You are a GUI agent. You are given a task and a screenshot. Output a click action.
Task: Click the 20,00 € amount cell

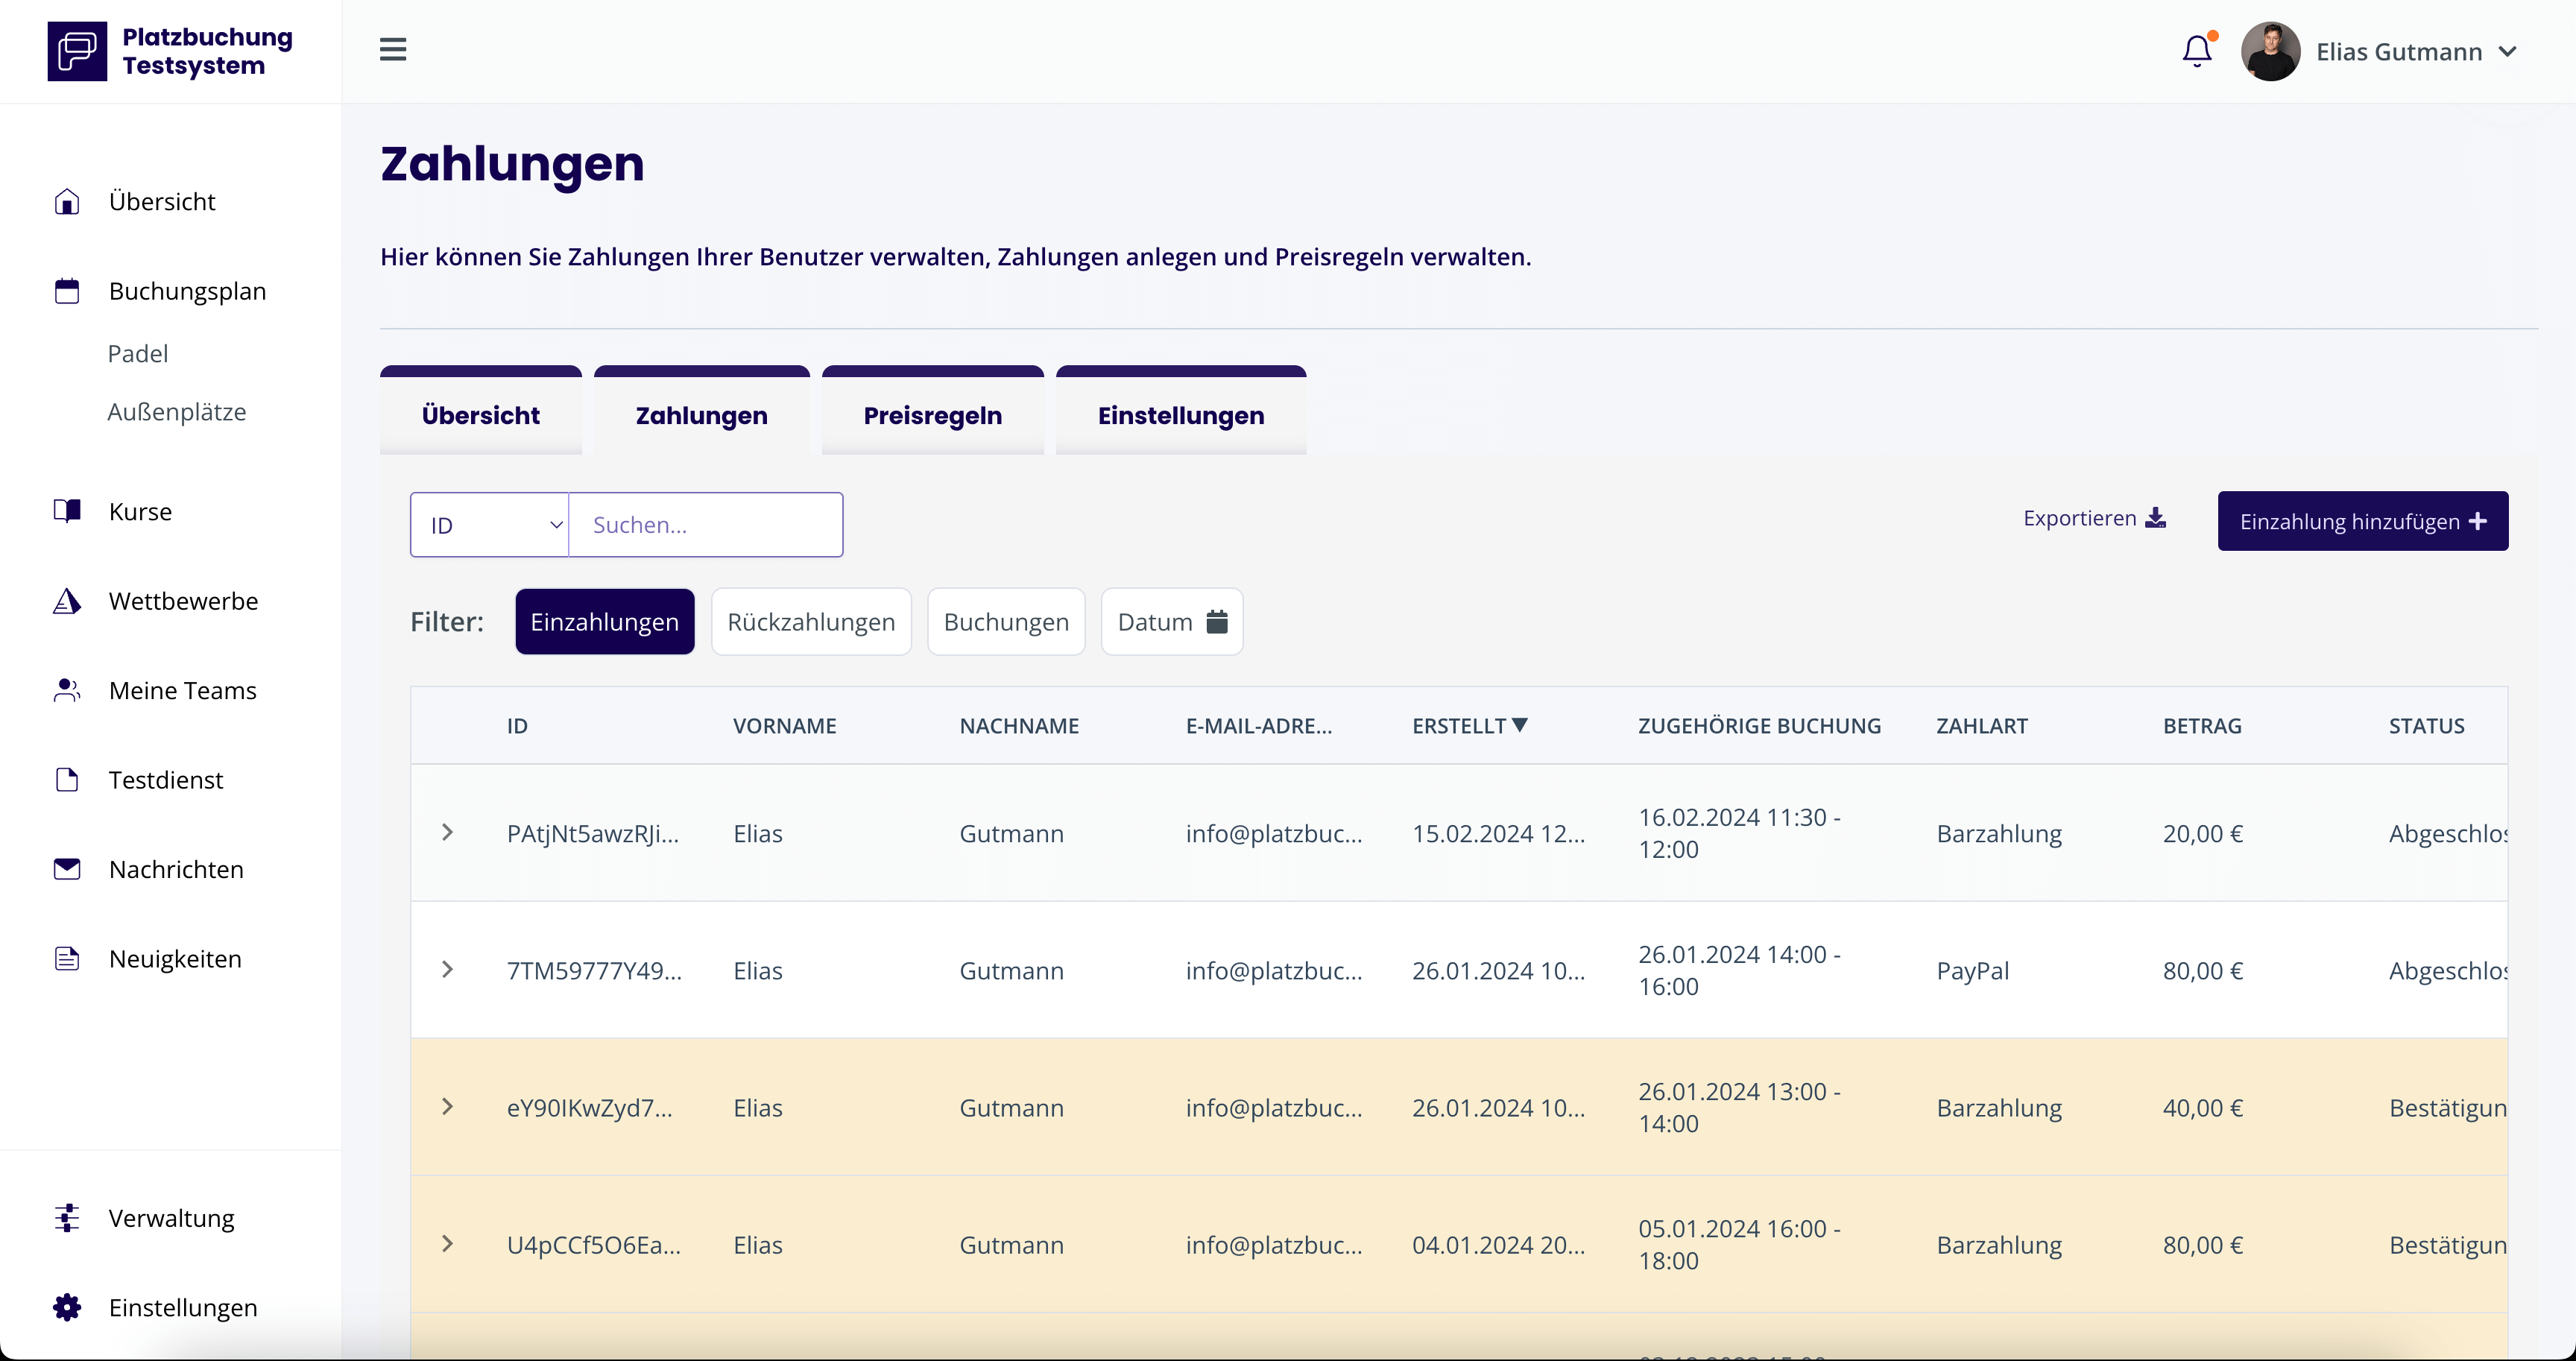coord(2203,834)
